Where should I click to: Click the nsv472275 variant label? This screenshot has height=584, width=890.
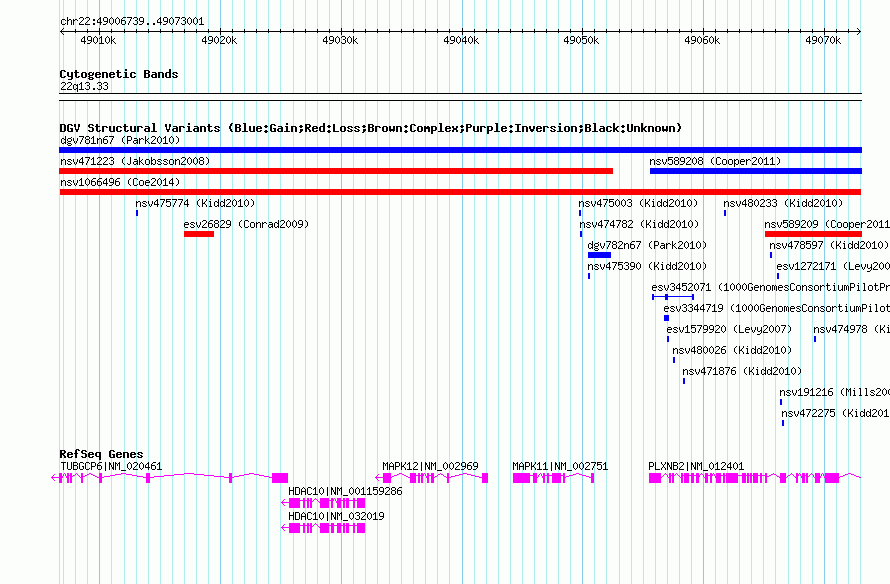(x=836, y=413)
